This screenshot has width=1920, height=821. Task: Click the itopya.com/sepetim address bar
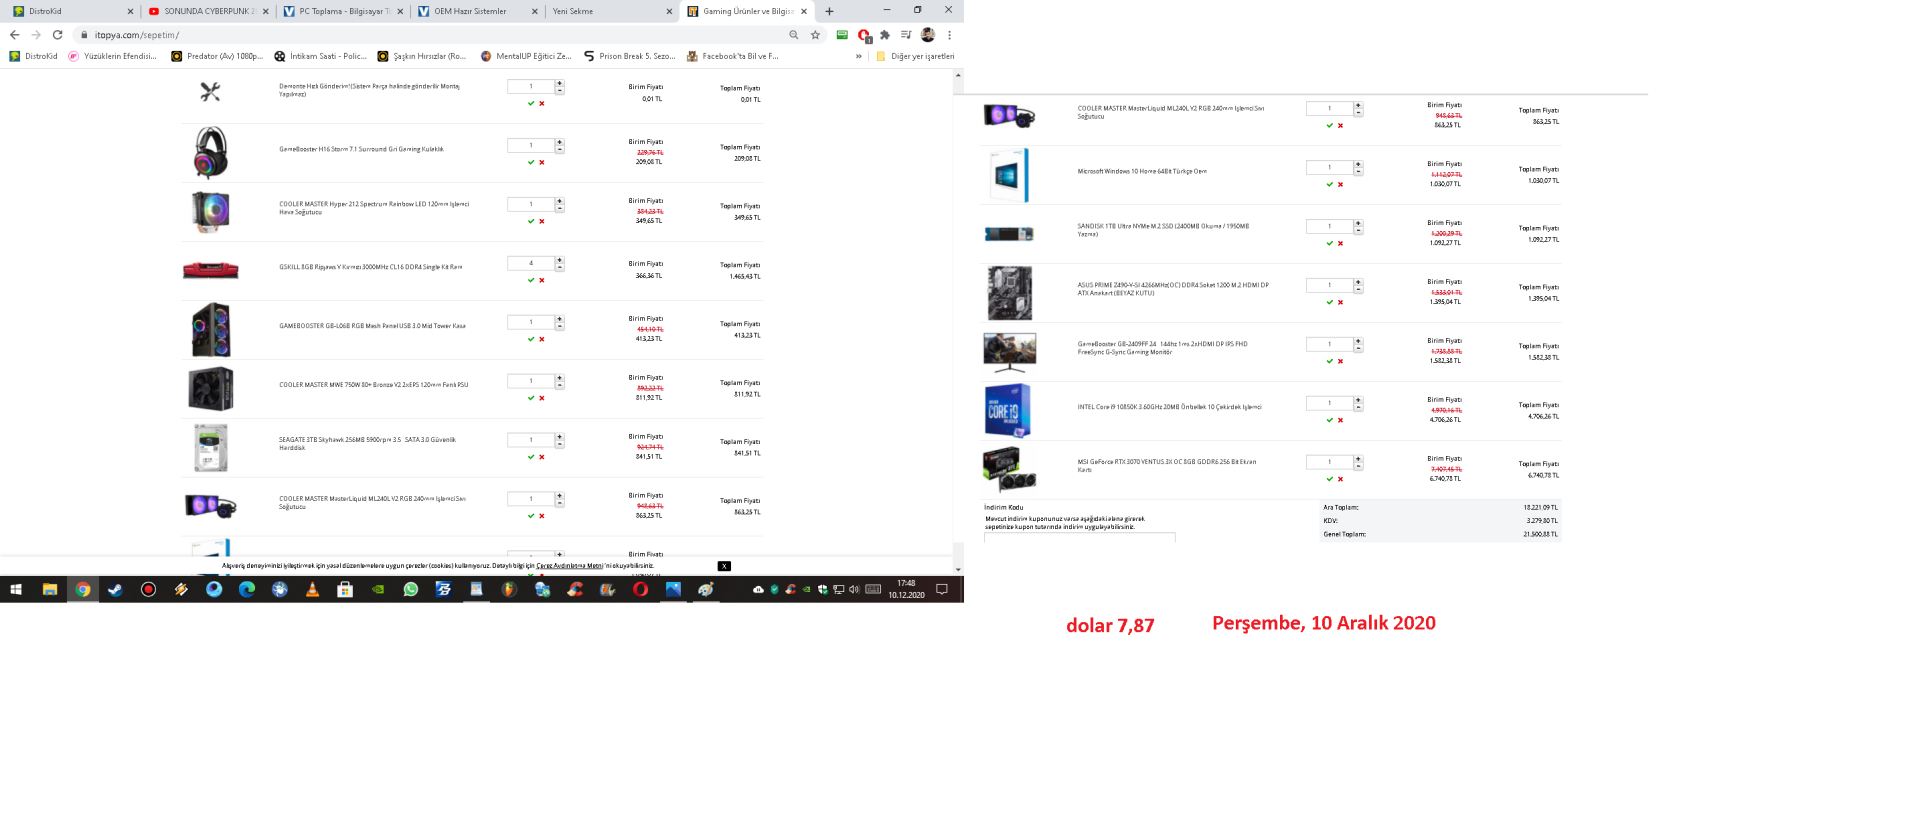pos(430,35)
